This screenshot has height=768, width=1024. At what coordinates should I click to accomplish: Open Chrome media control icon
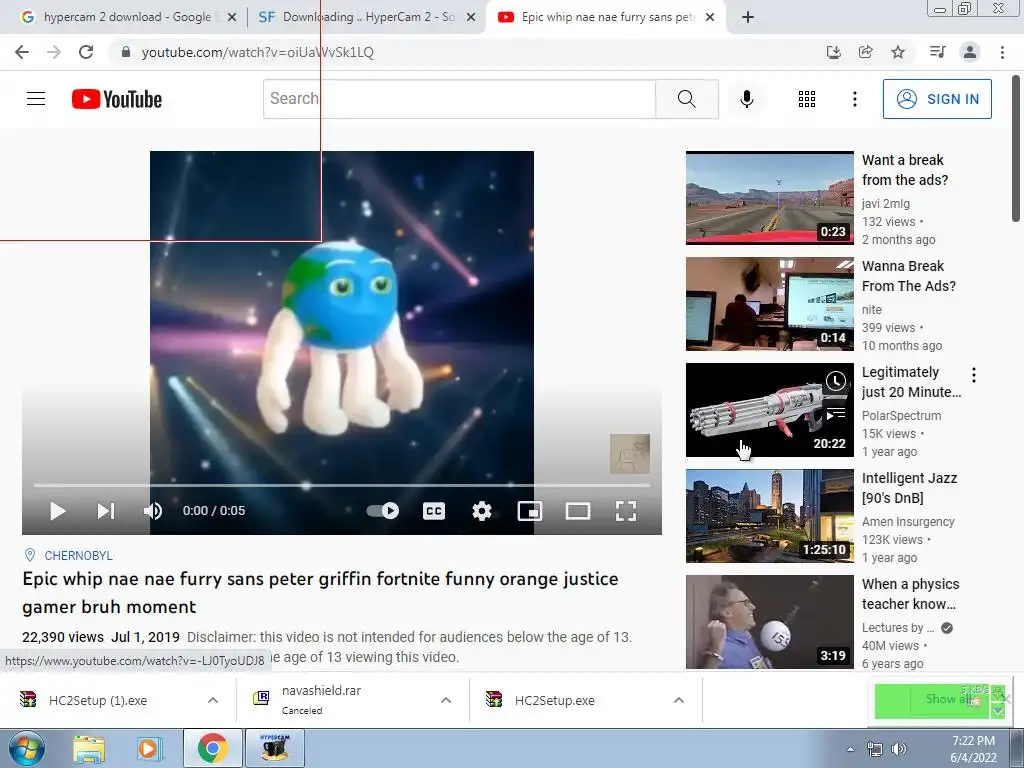(937, 52)
